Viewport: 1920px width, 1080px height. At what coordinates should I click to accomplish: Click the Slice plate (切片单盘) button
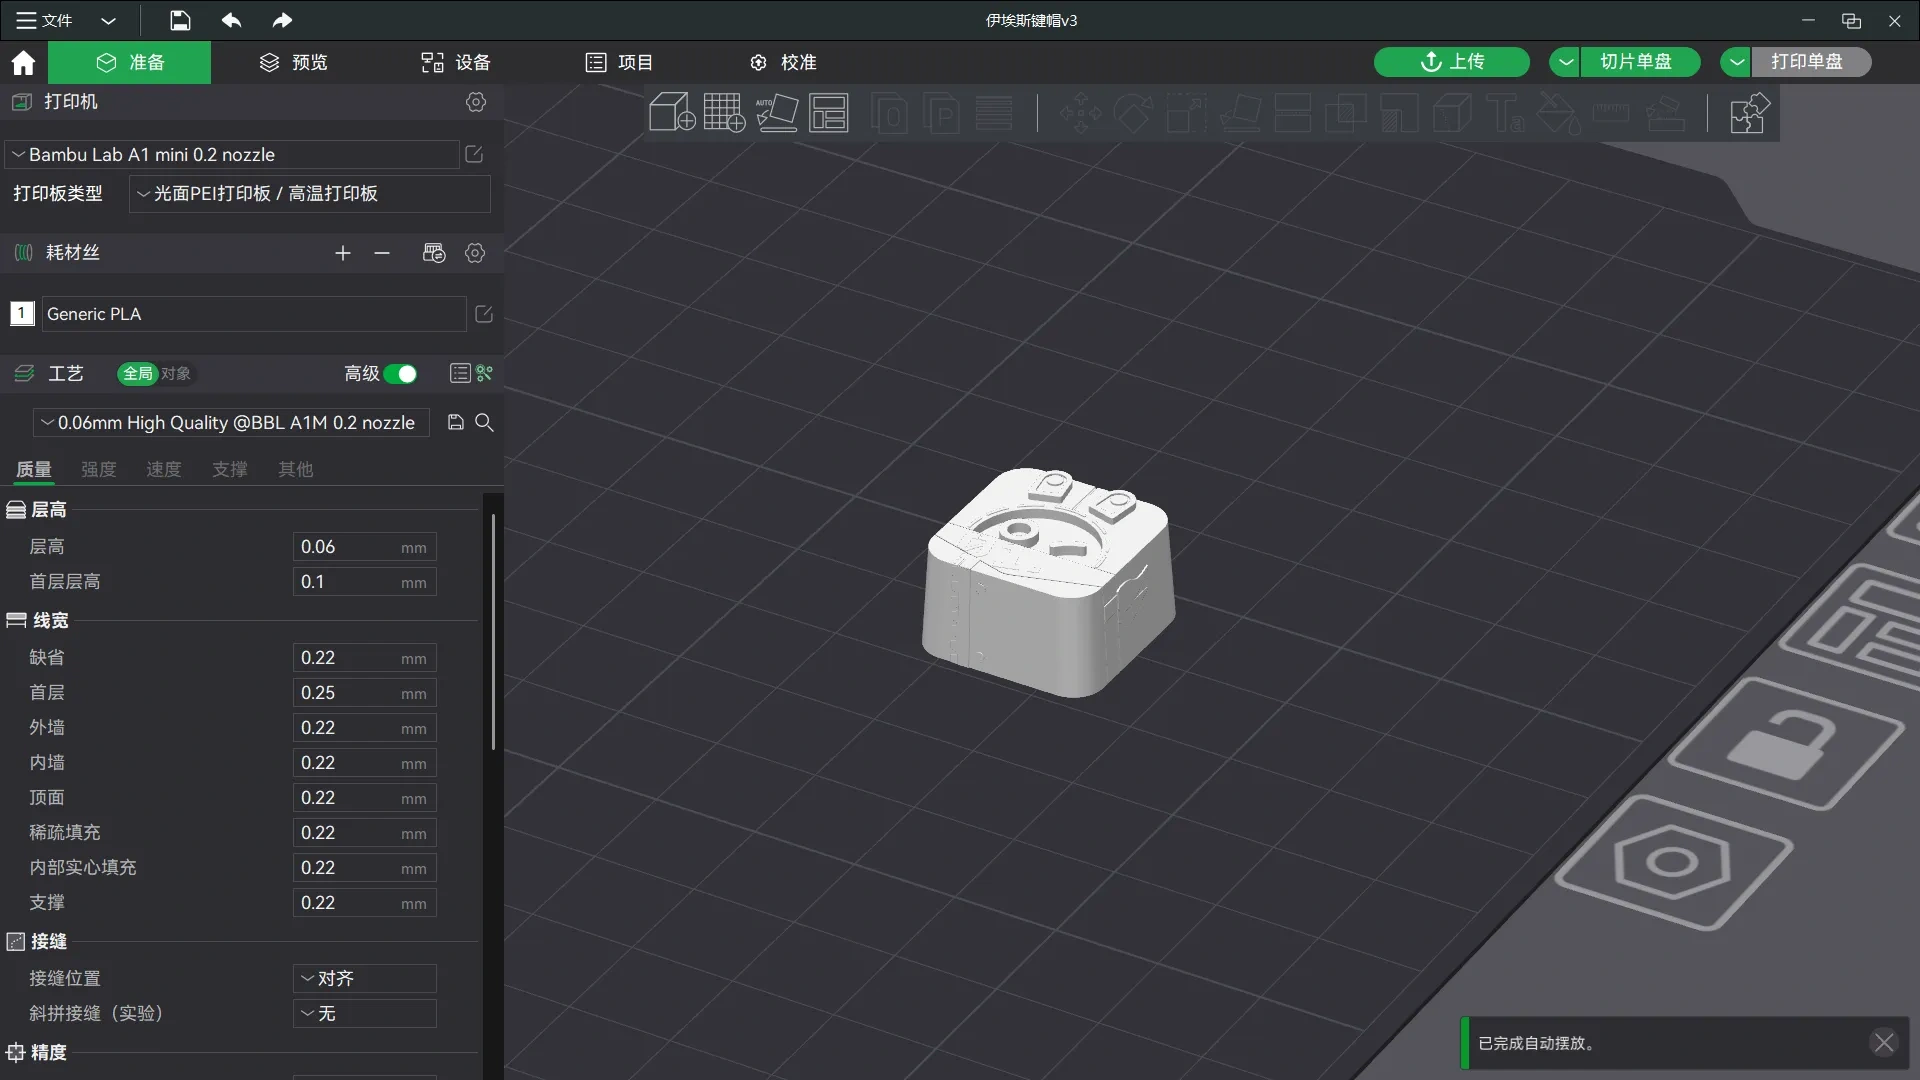pyautogui.click(x=1640, y=62)
